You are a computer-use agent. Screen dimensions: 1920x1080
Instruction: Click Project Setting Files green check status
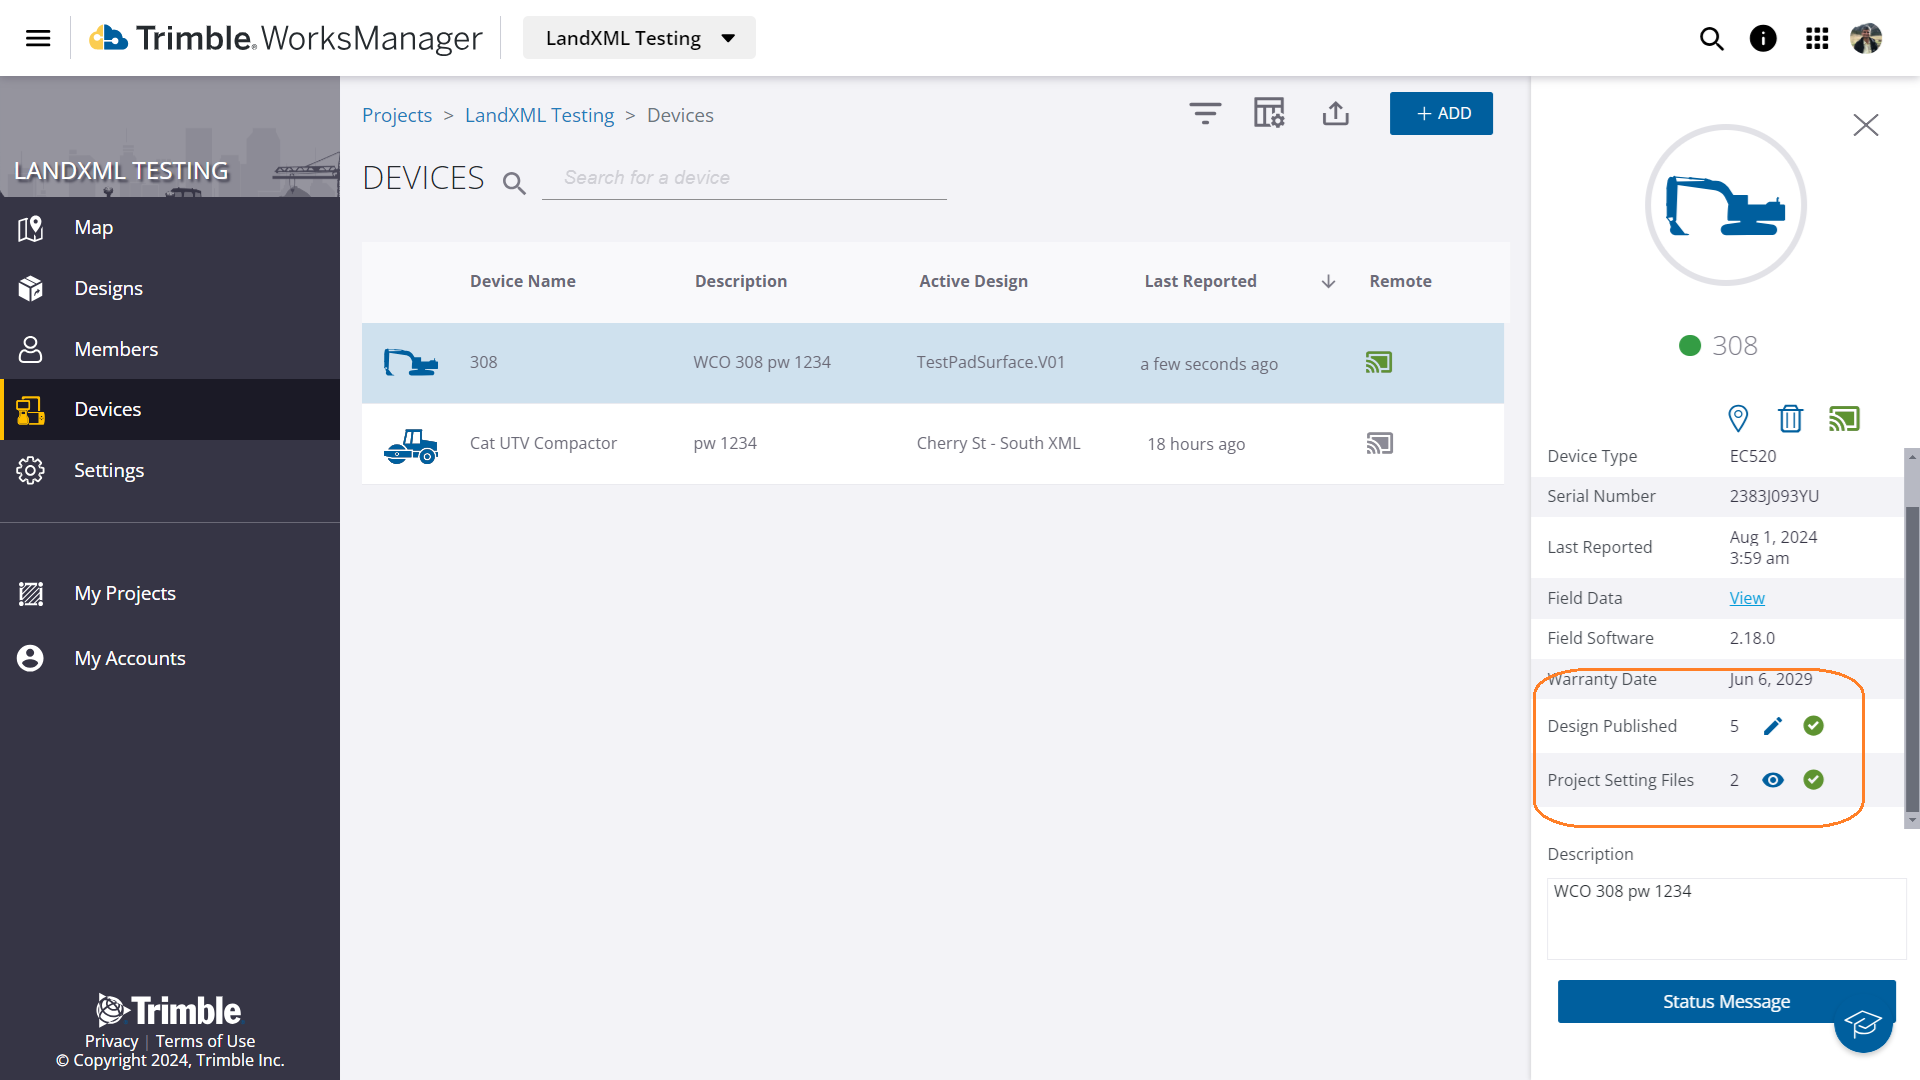point(1813,780)
